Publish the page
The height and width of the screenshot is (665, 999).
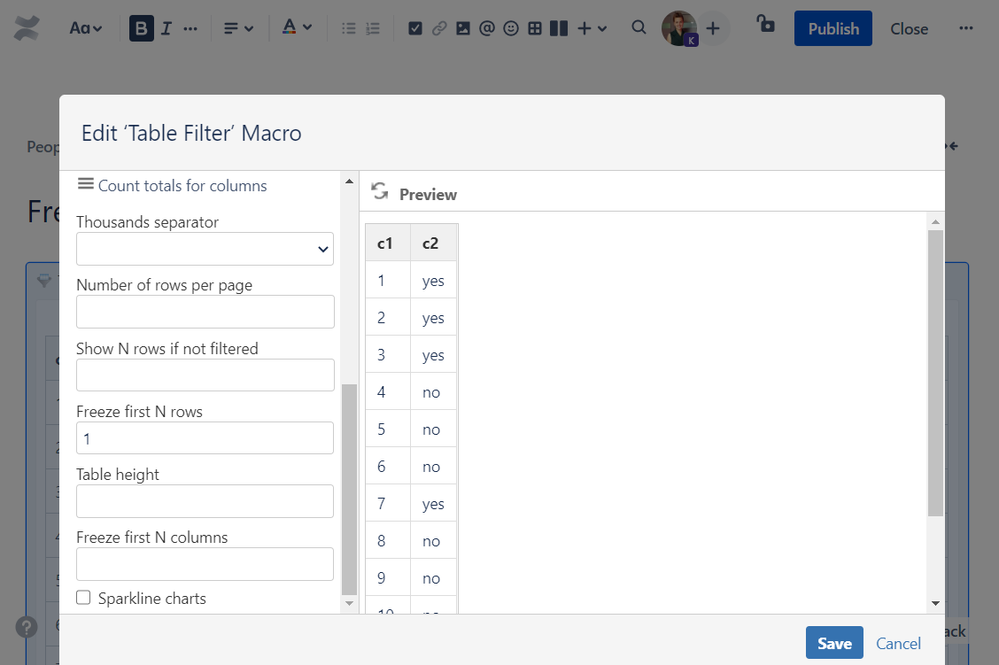coord(833,29)
